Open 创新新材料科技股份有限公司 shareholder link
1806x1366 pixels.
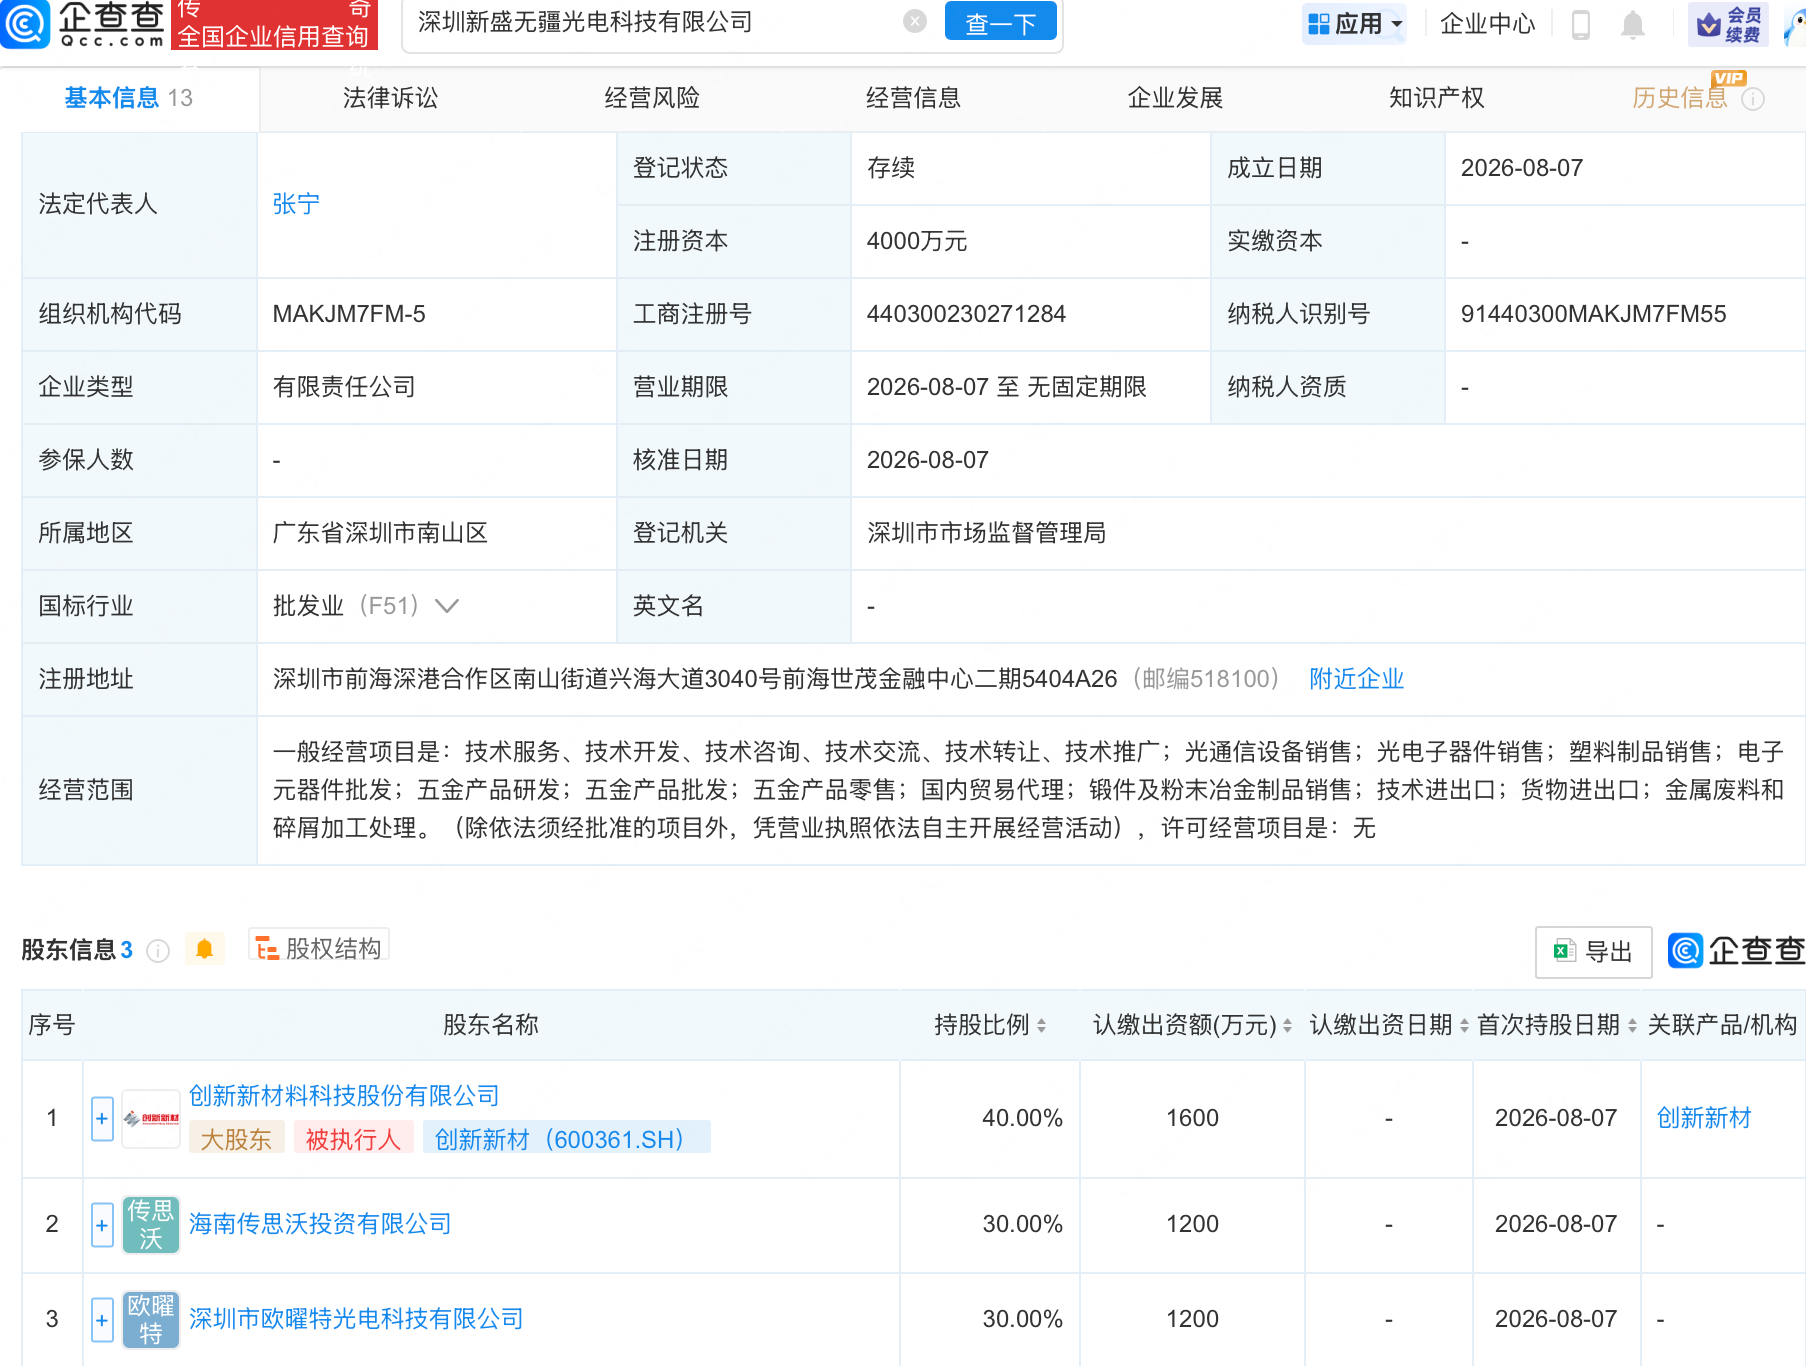tap(344, 1096)
